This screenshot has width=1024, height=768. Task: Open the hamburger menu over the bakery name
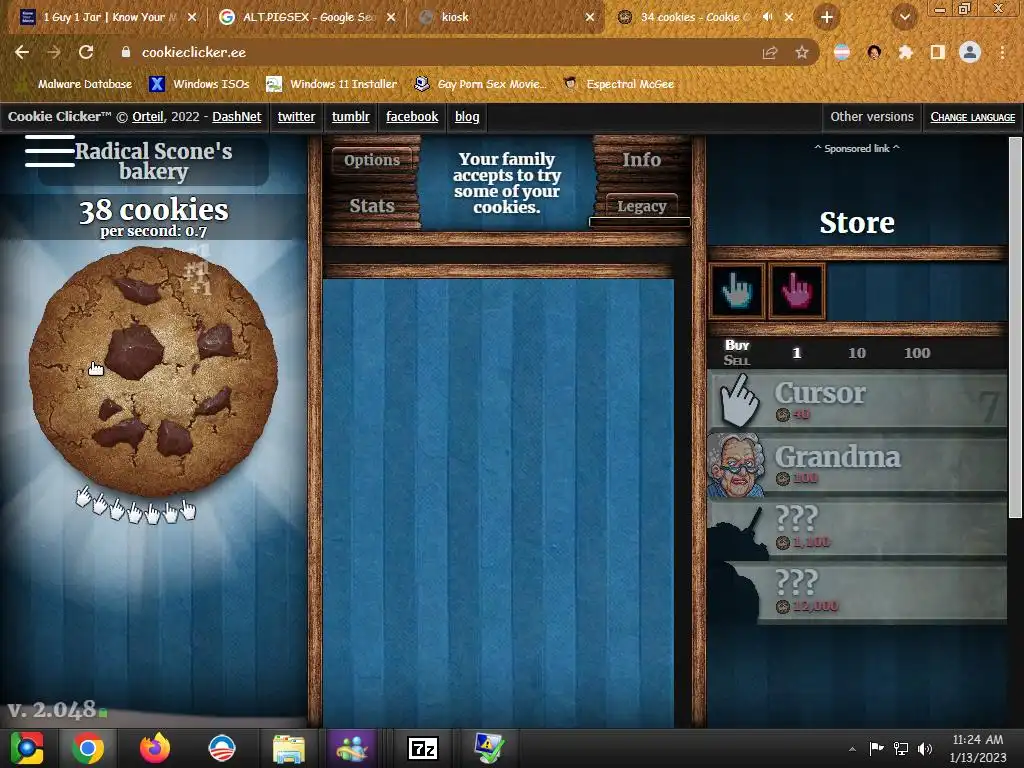coord(50,151)
